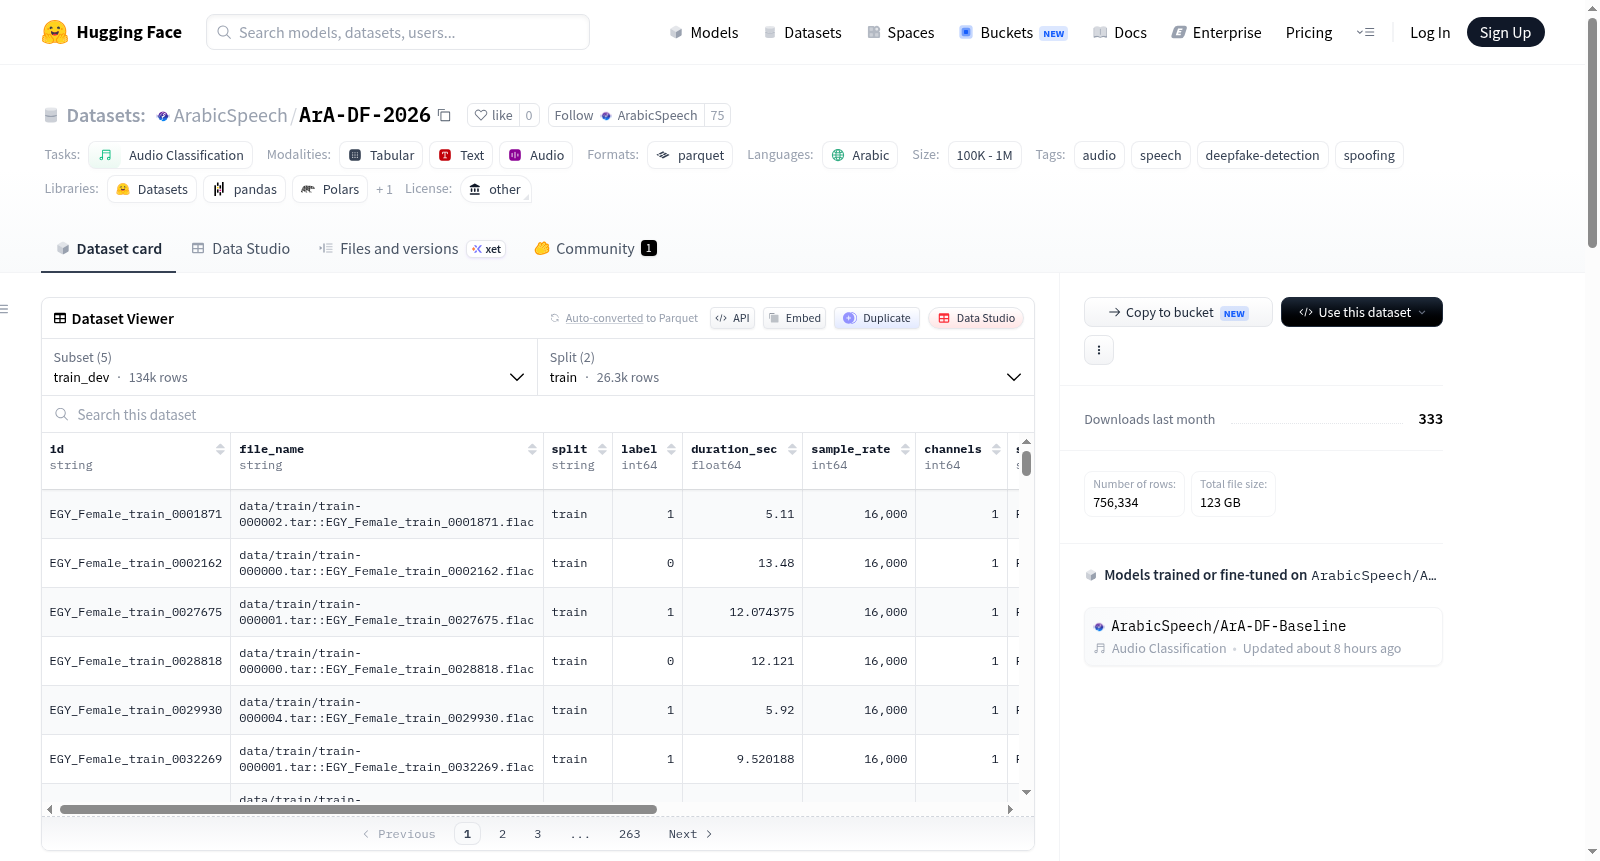The width and height of the screenshot is (1600, 861).
Task: Click sort icon on label column
Action: pos(671,449)
